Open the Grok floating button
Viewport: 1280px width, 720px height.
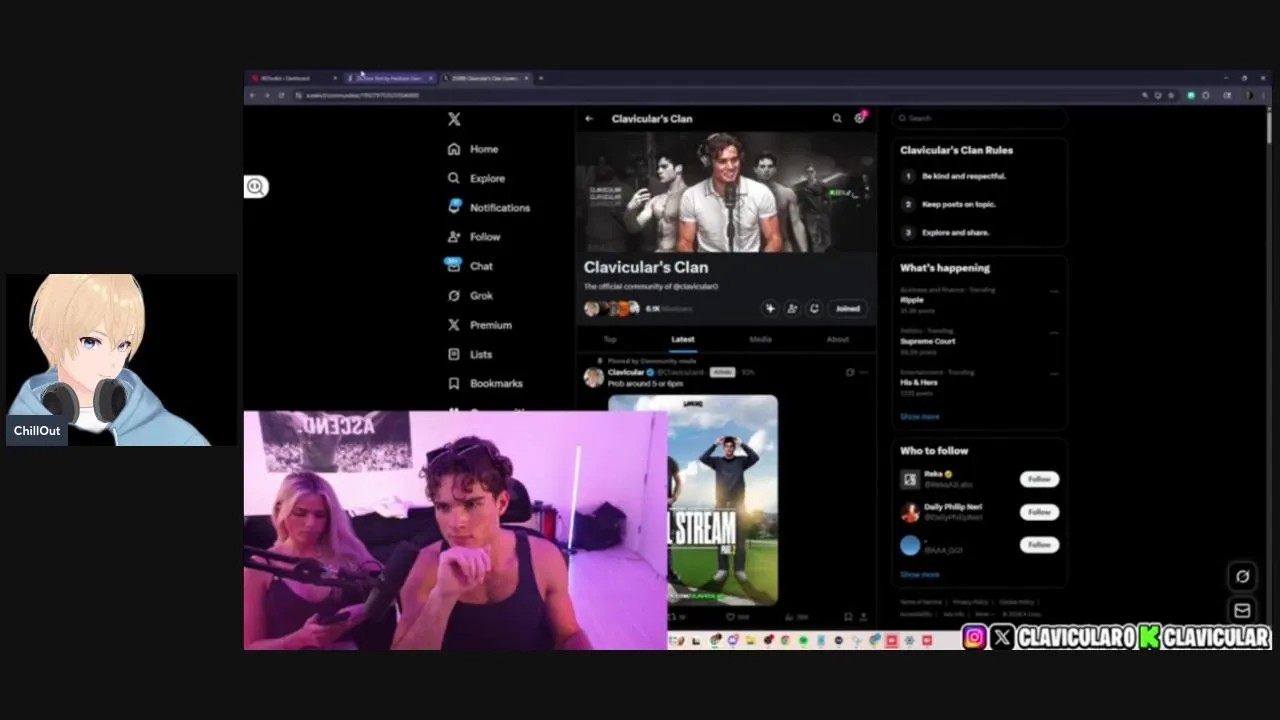tap(1242, 576)
